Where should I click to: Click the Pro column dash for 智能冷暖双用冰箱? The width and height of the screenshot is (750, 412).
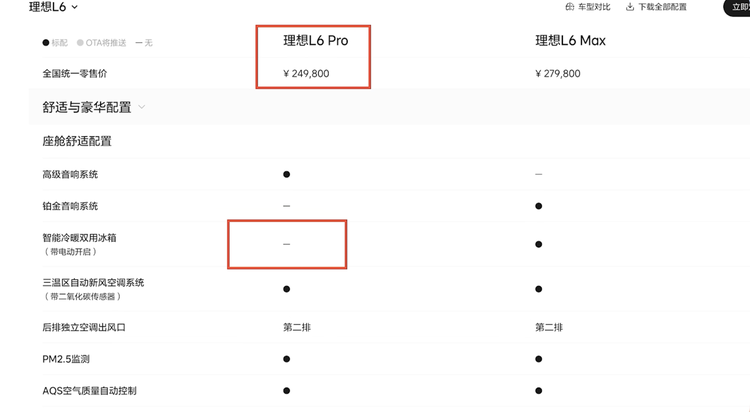tap(287, 244)
